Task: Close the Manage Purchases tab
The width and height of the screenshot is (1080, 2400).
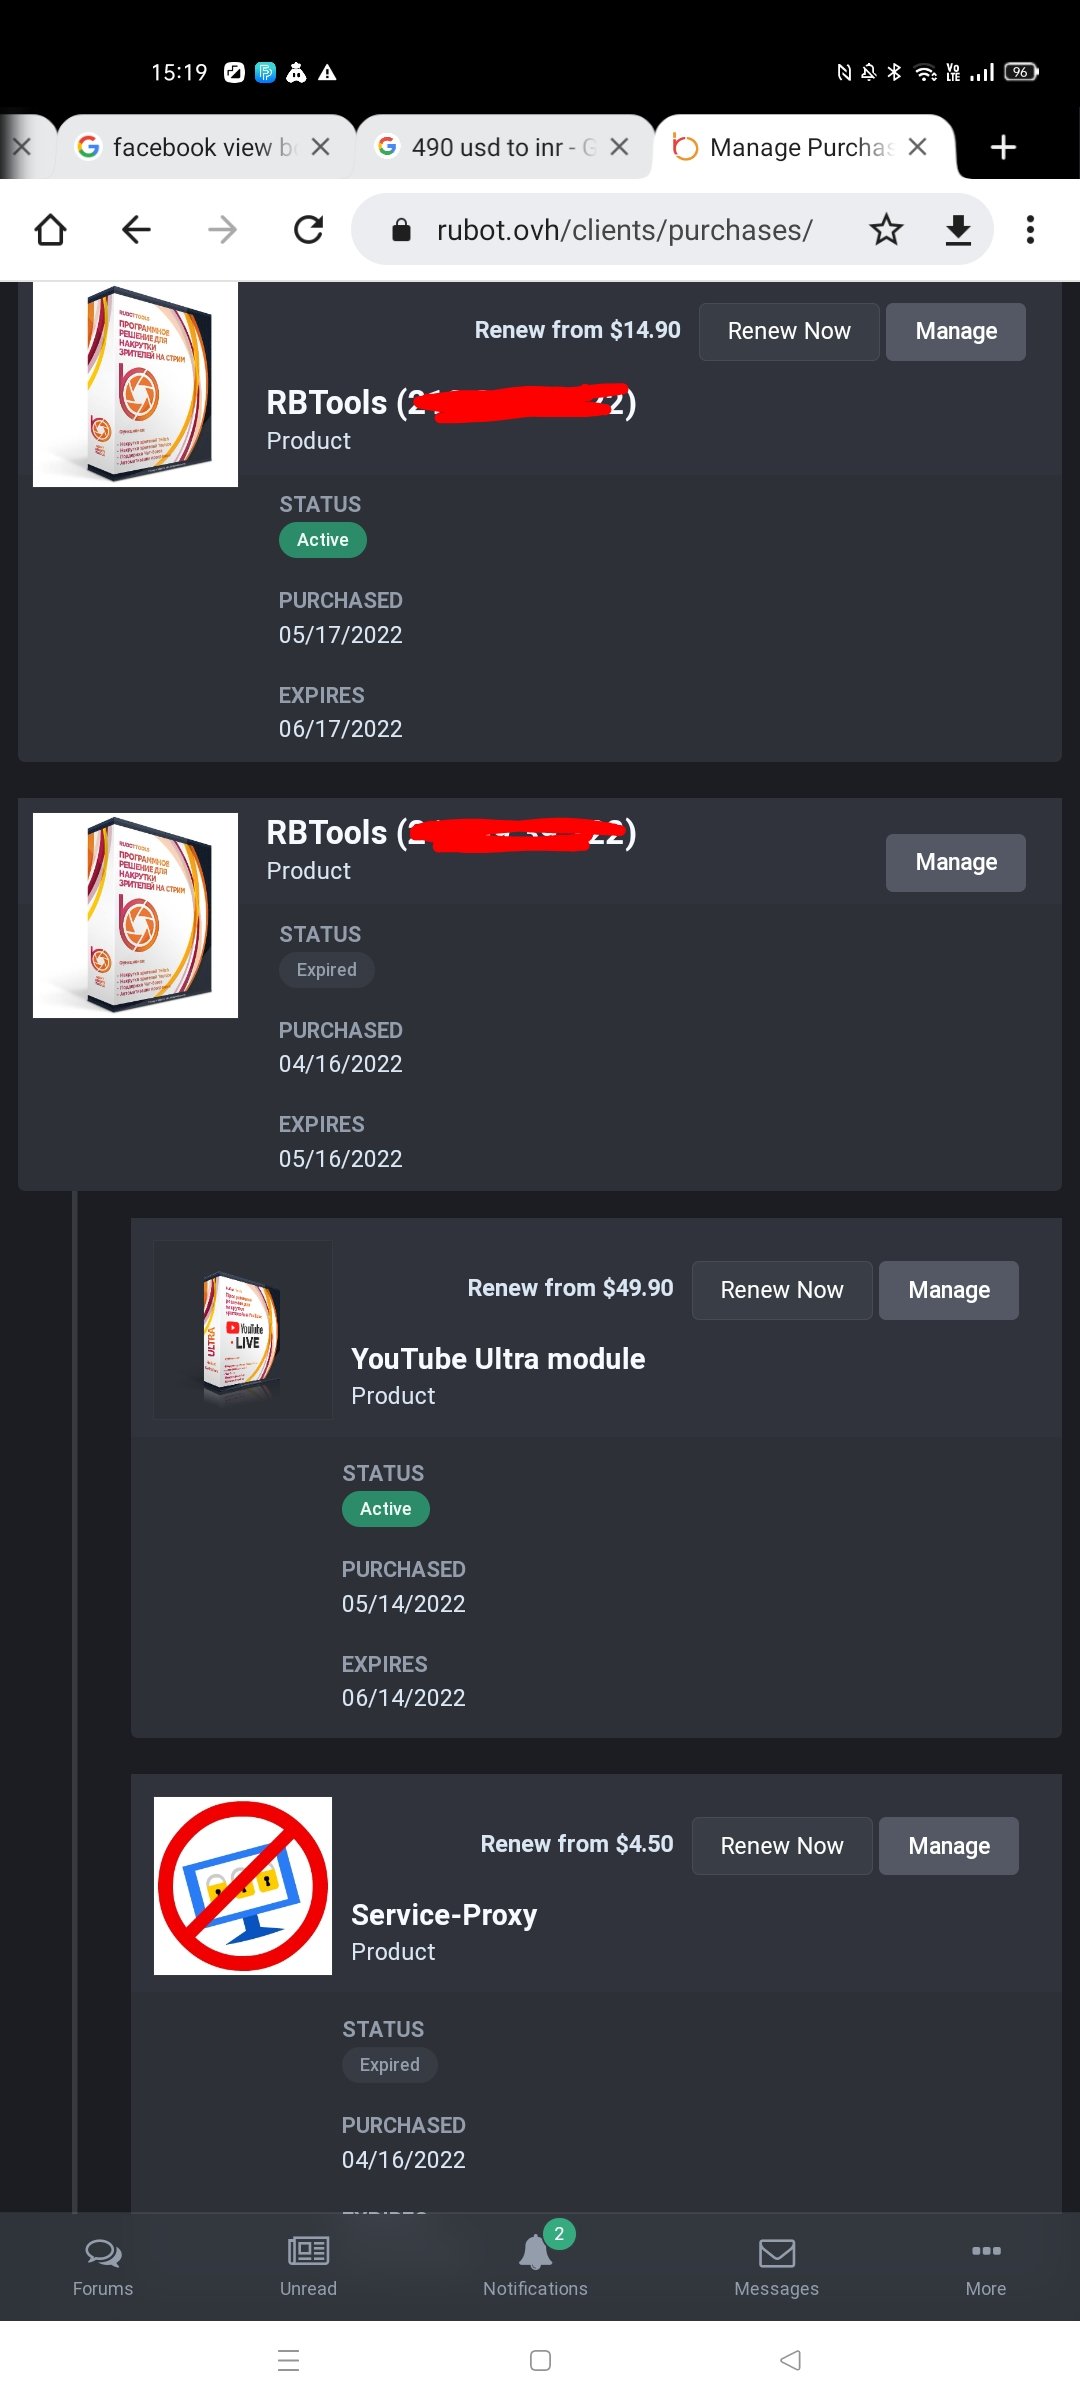Action: [x=917, y=147]
